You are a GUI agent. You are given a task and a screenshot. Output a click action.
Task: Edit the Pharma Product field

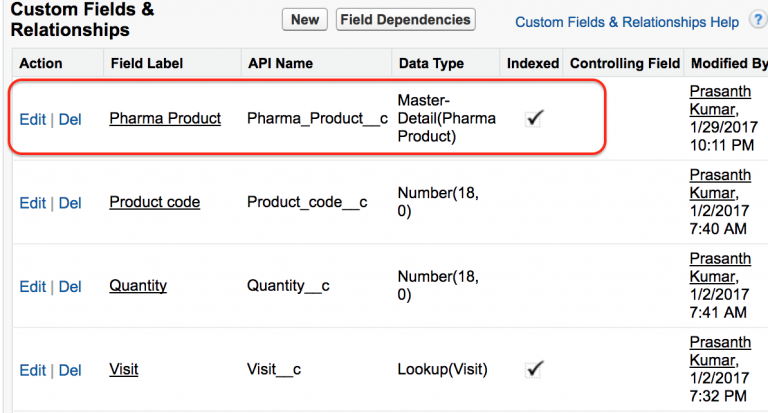point(32,119)
